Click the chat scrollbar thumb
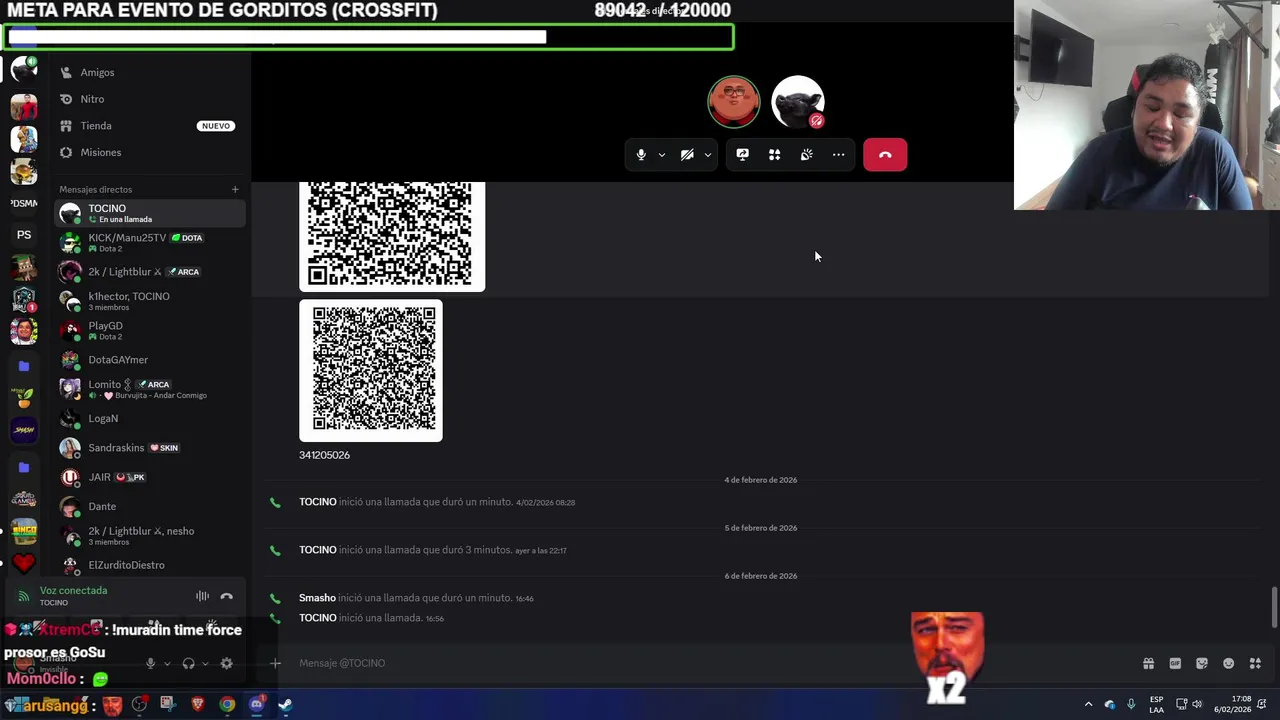This screenshot has width=1280, height=720. (x=1274, y=607)
